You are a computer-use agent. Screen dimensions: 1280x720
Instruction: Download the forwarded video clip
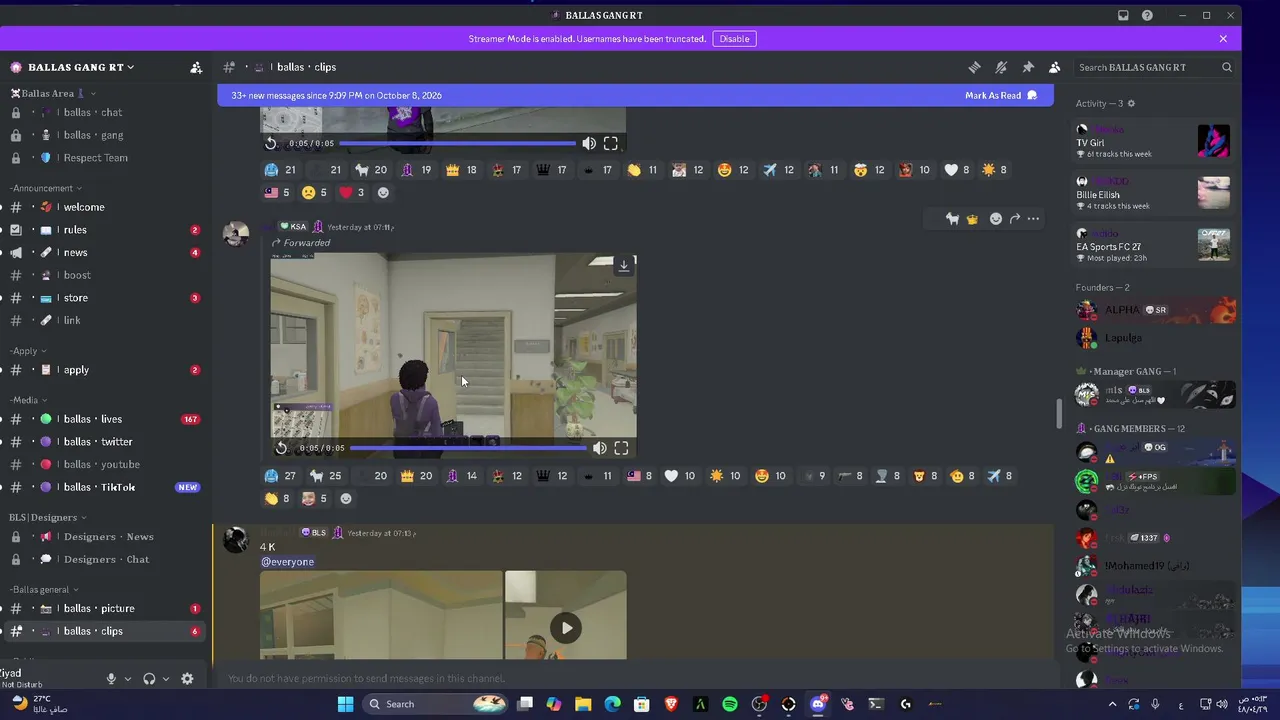point(624,265)
